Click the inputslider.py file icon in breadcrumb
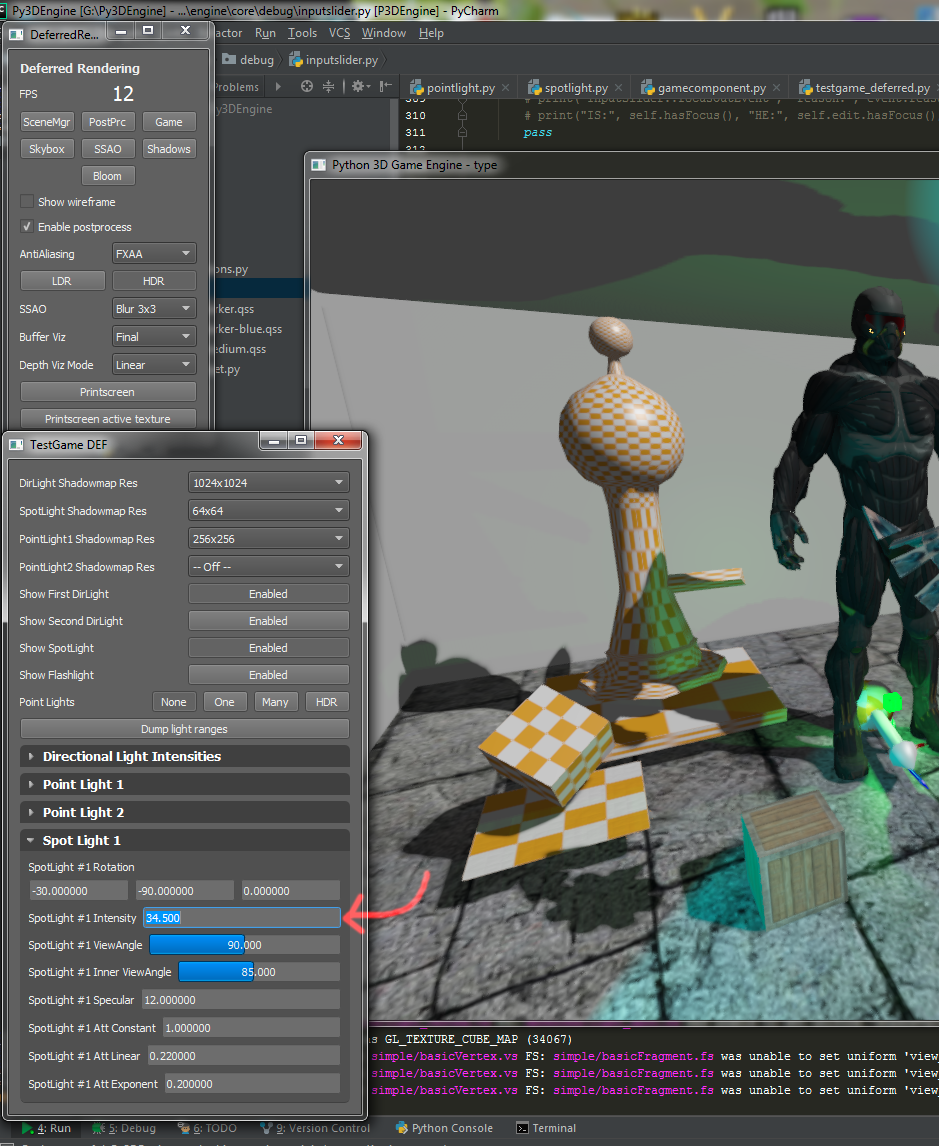The width and height of the screenshot is (939, 1146). coord(296,59)
